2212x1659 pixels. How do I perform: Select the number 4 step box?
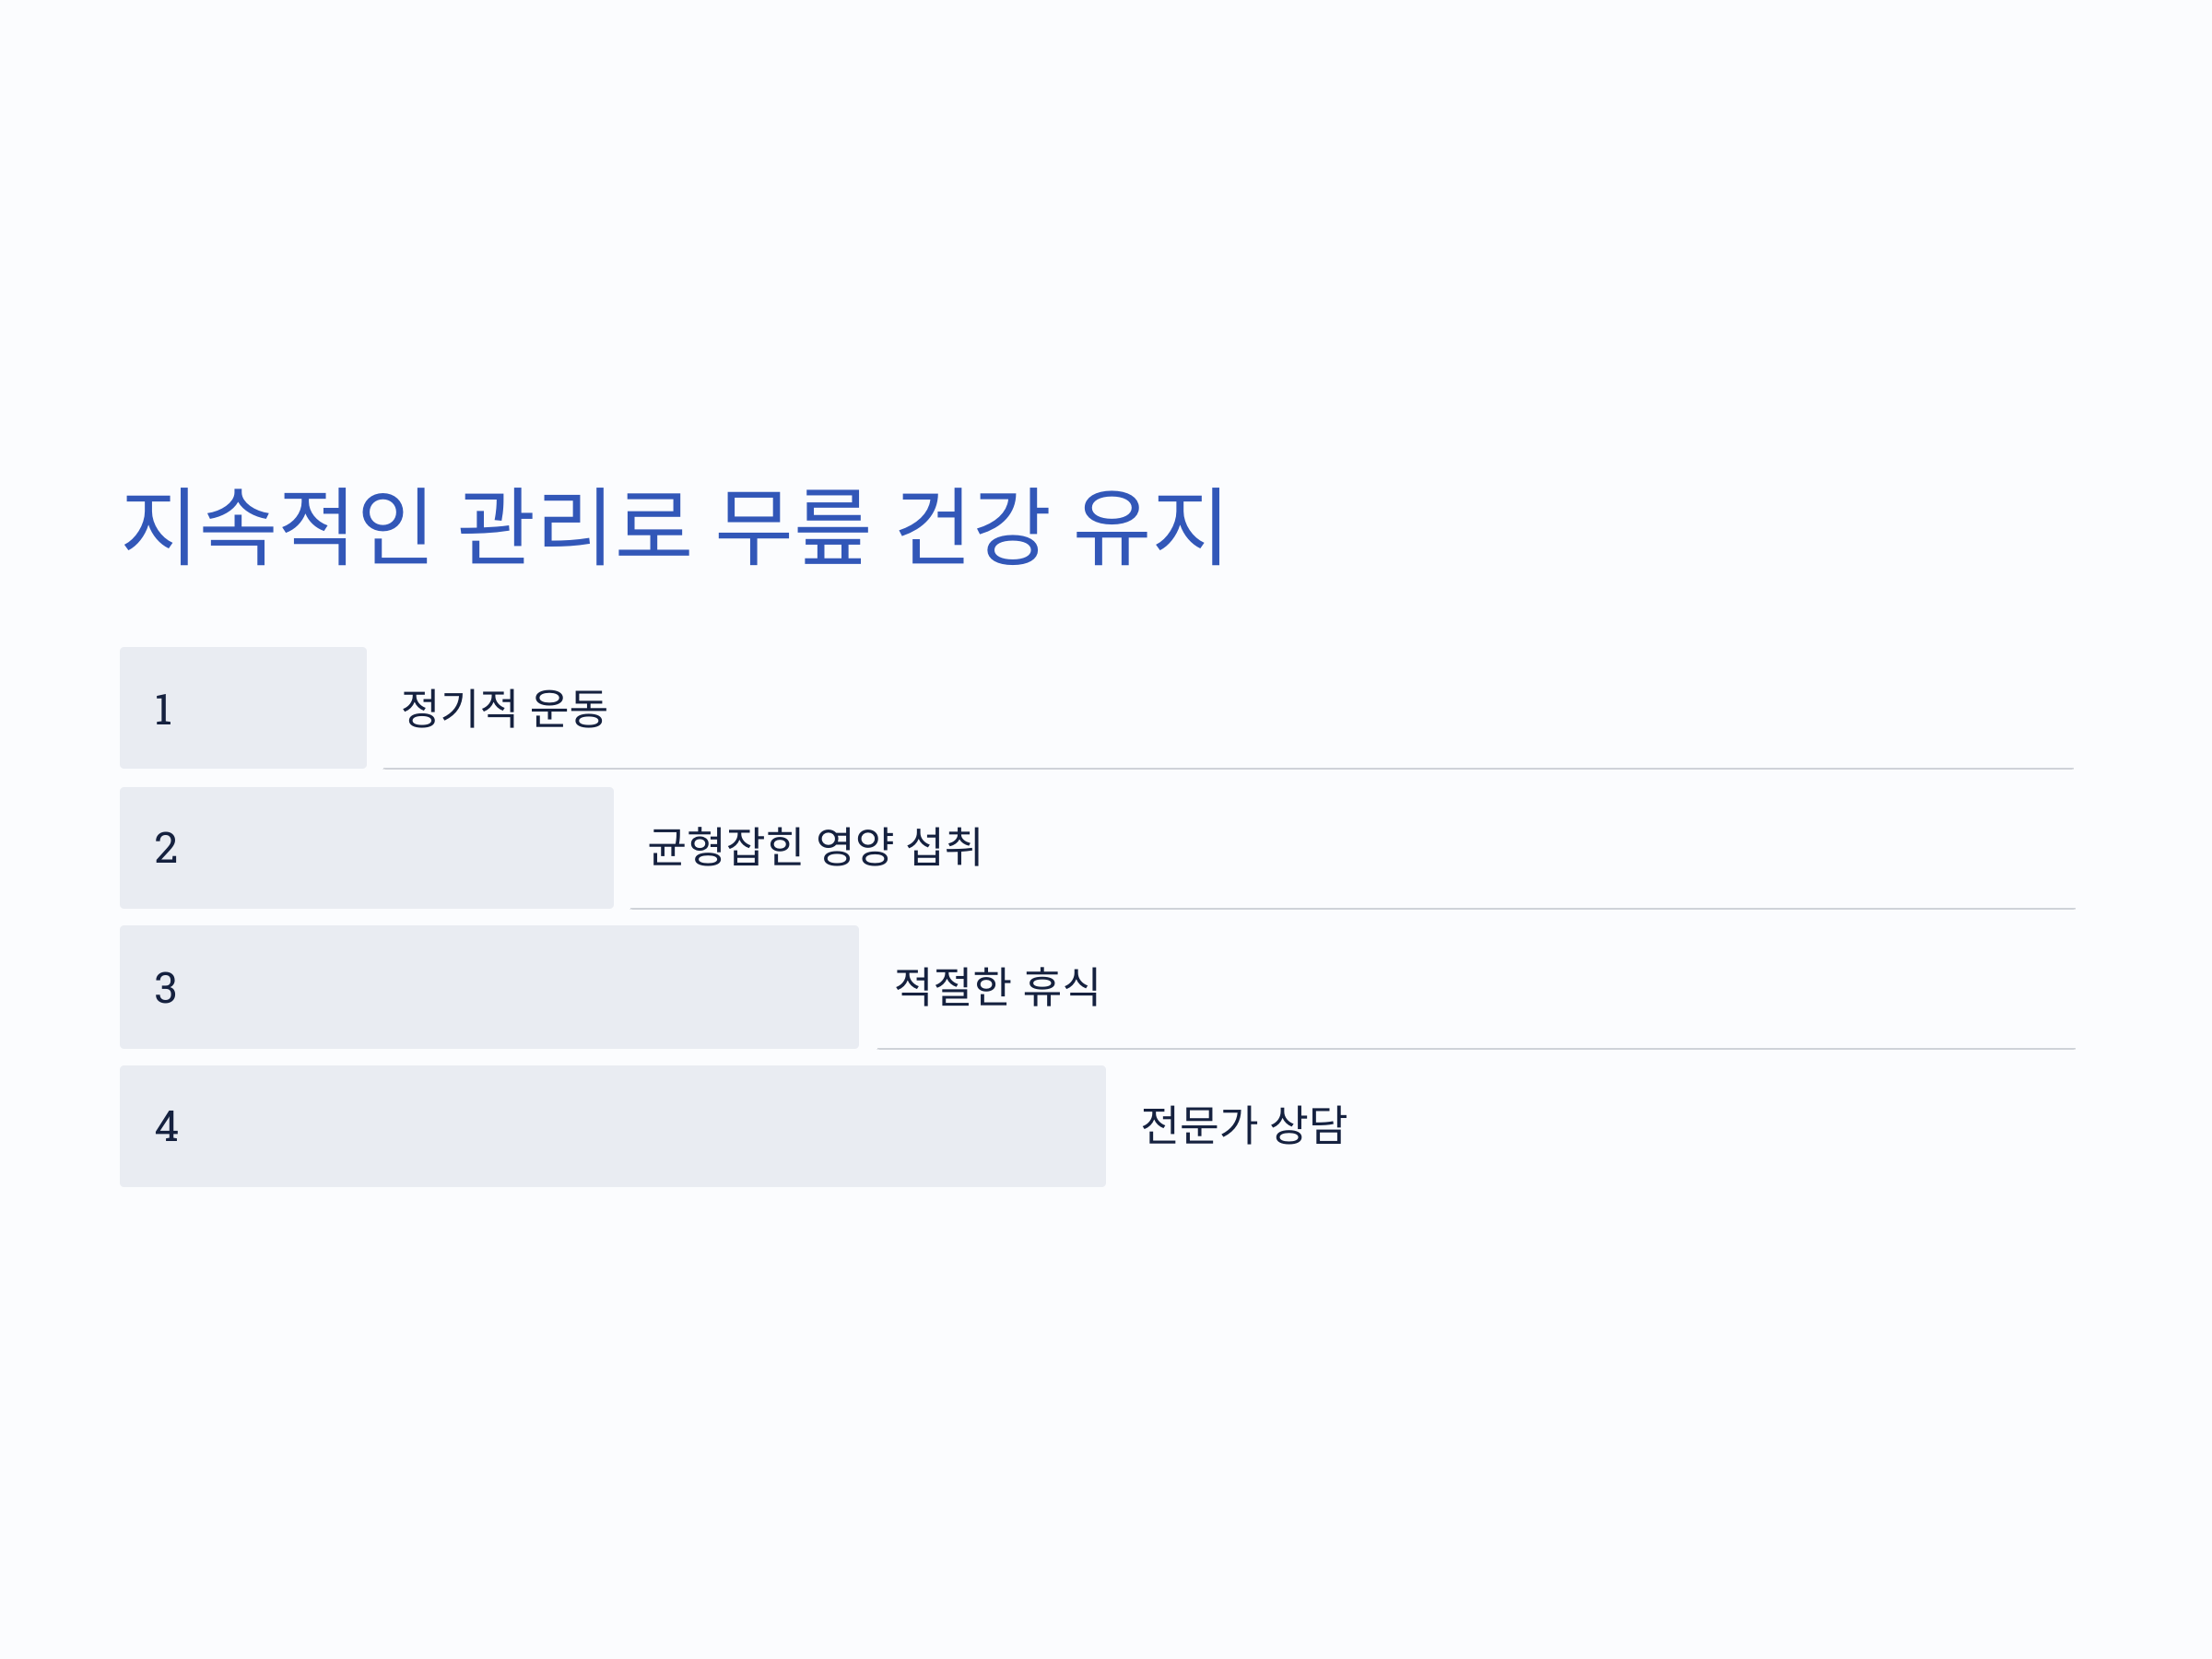coord(613,1126)
